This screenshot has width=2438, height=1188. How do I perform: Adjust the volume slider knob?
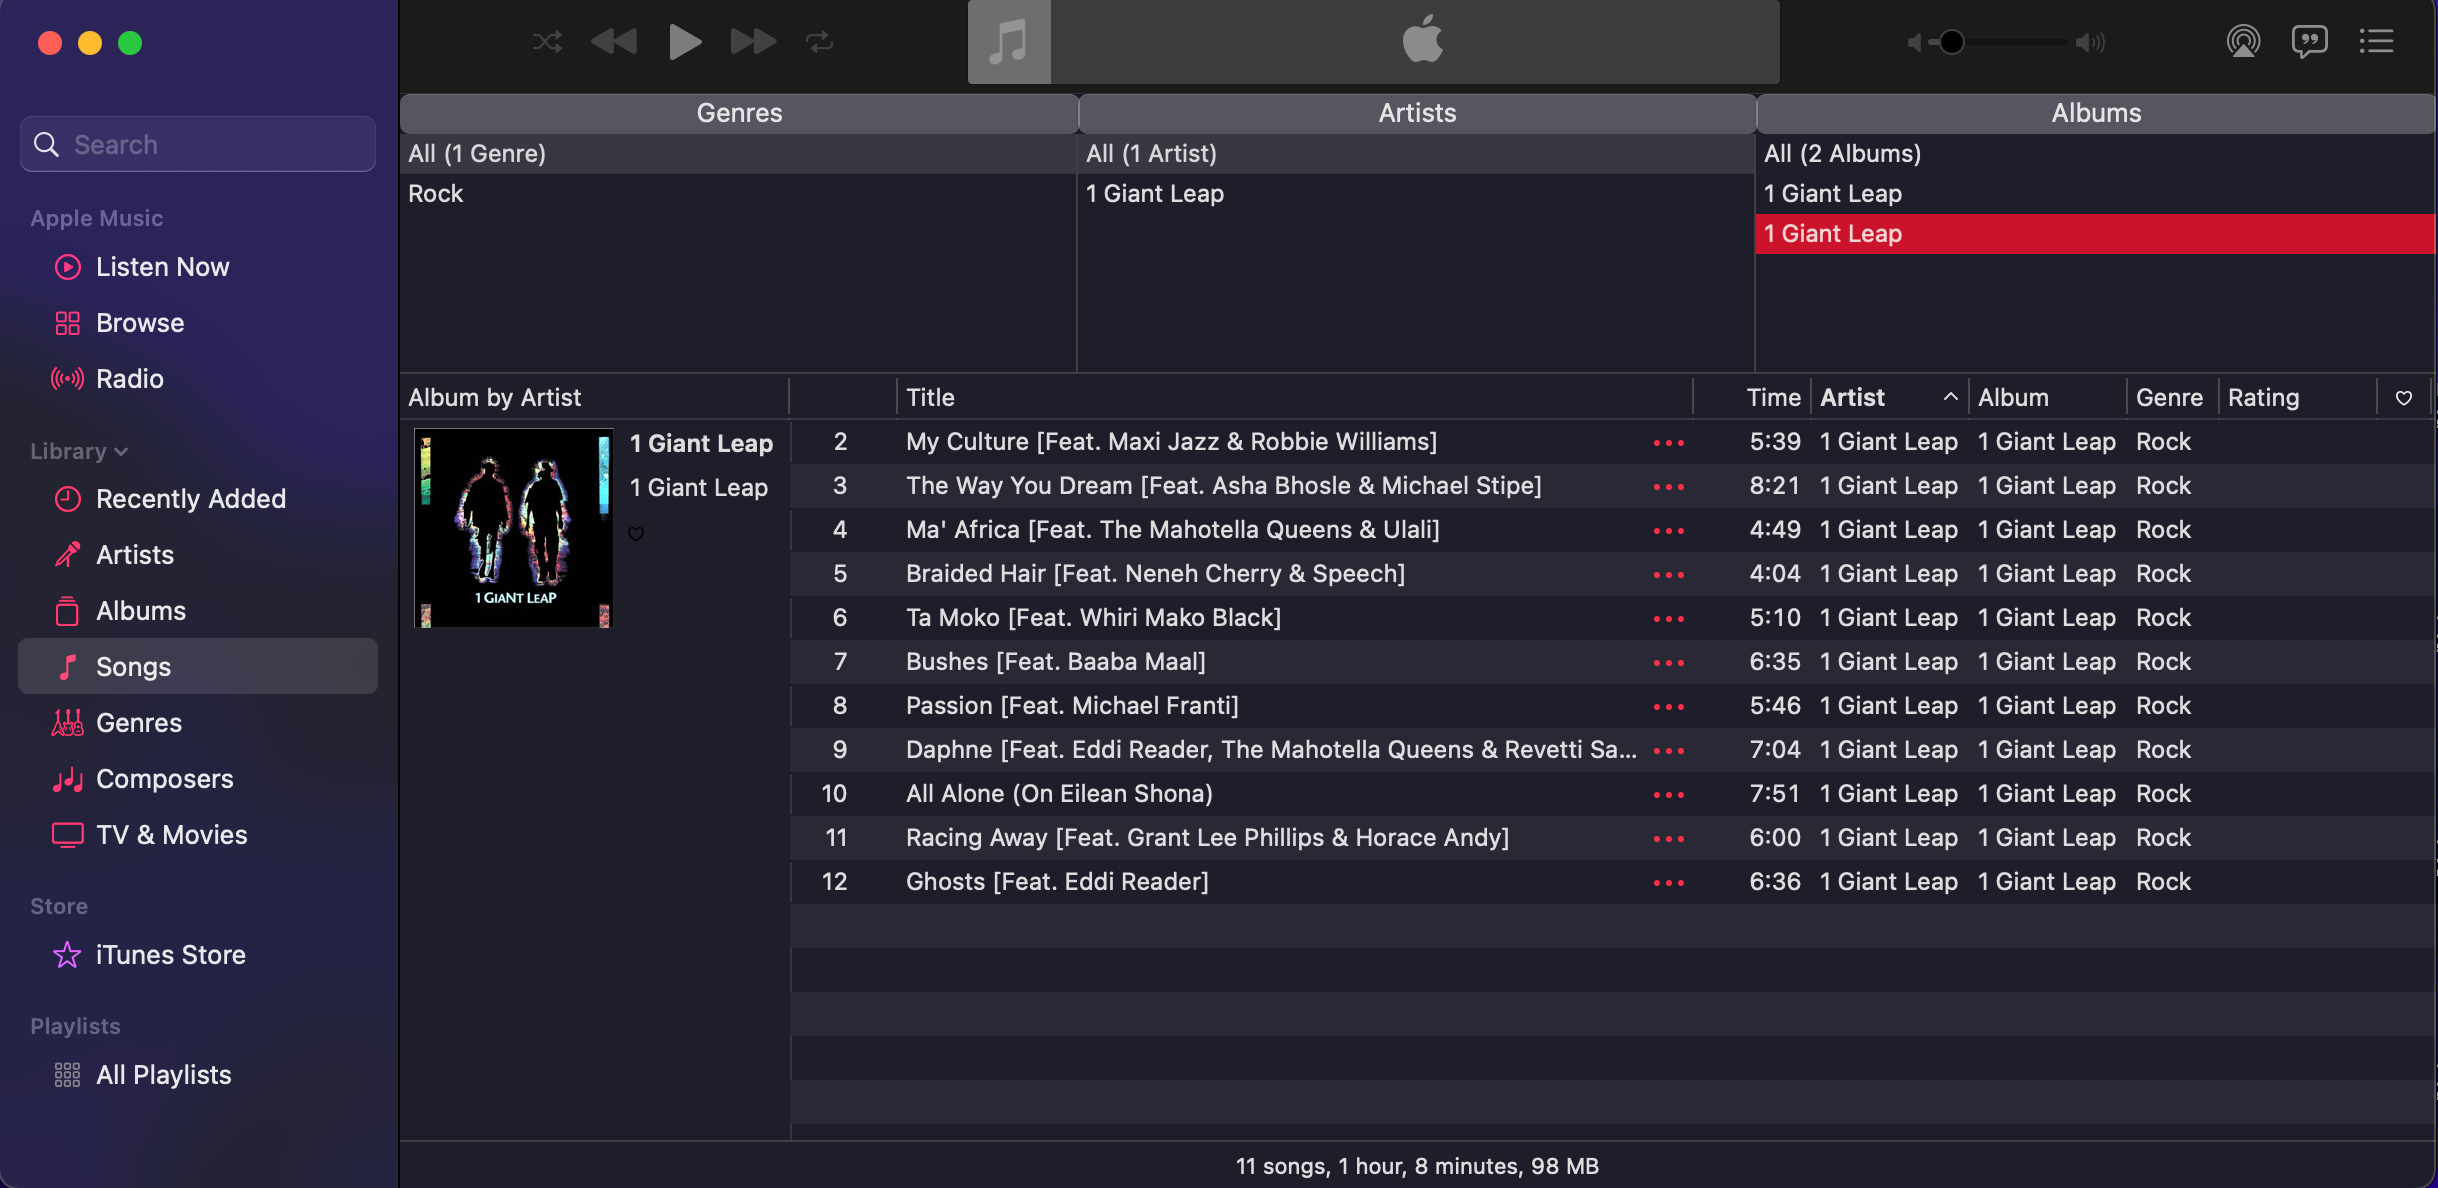click(x=1952, y=42)
